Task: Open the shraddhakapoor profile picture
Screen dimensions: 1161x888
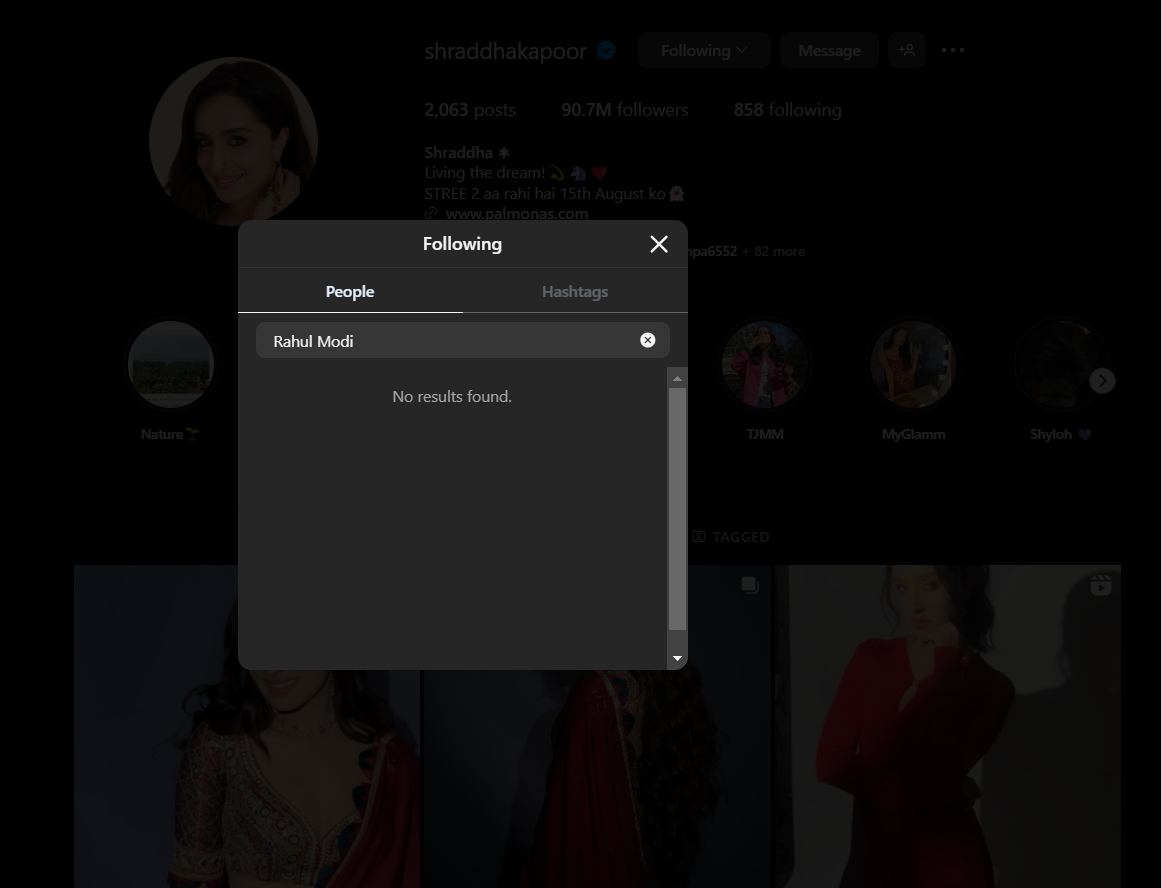Action: click(x=233, y=141)
